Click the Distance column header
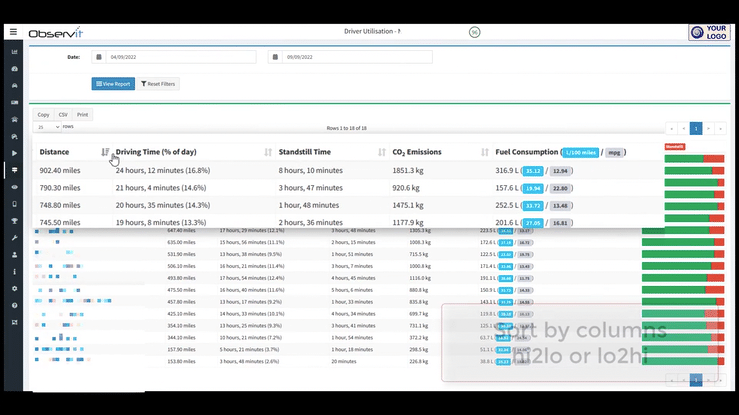 (x=54, y=152)
